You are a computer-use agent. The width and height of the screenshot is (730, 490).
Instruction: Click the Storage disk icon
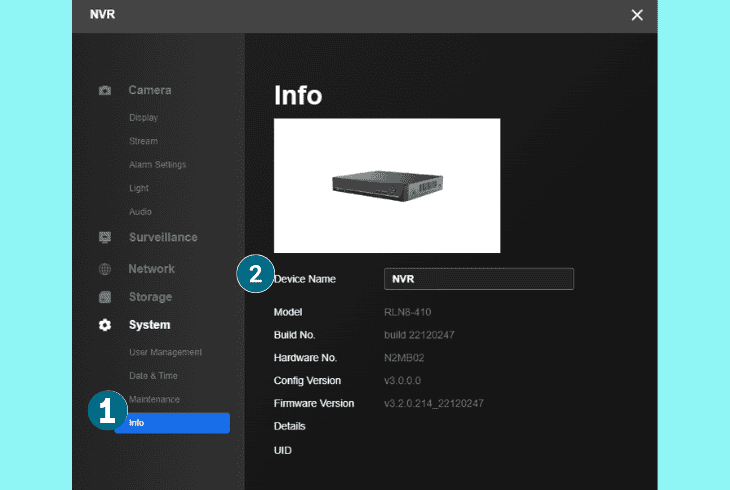click(x=105, y=297)
